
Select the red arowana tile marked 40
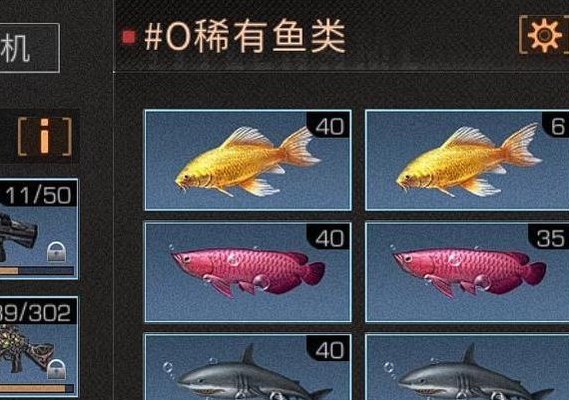(x=248, y=272)
